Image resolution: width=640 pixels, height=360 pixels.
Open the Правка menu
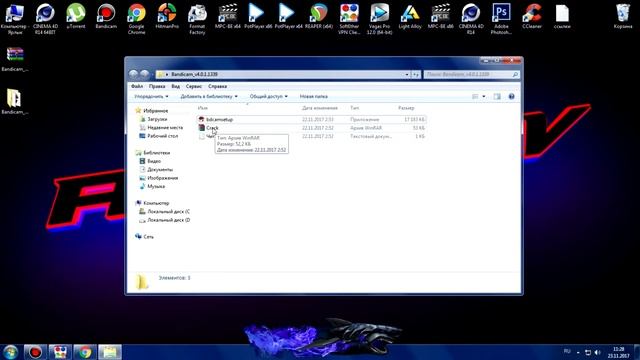(157, 86)
